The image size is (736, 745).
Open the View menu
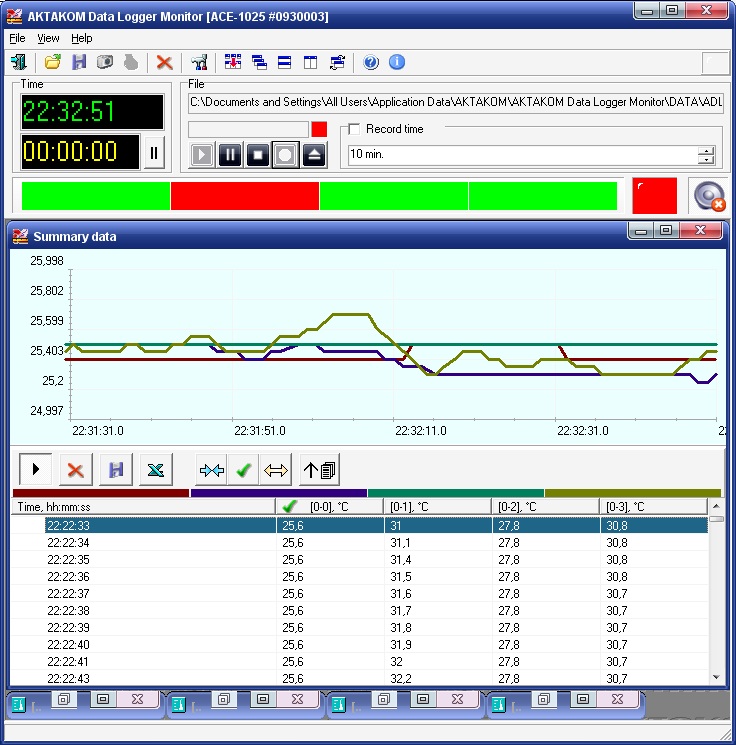(48, 38)
